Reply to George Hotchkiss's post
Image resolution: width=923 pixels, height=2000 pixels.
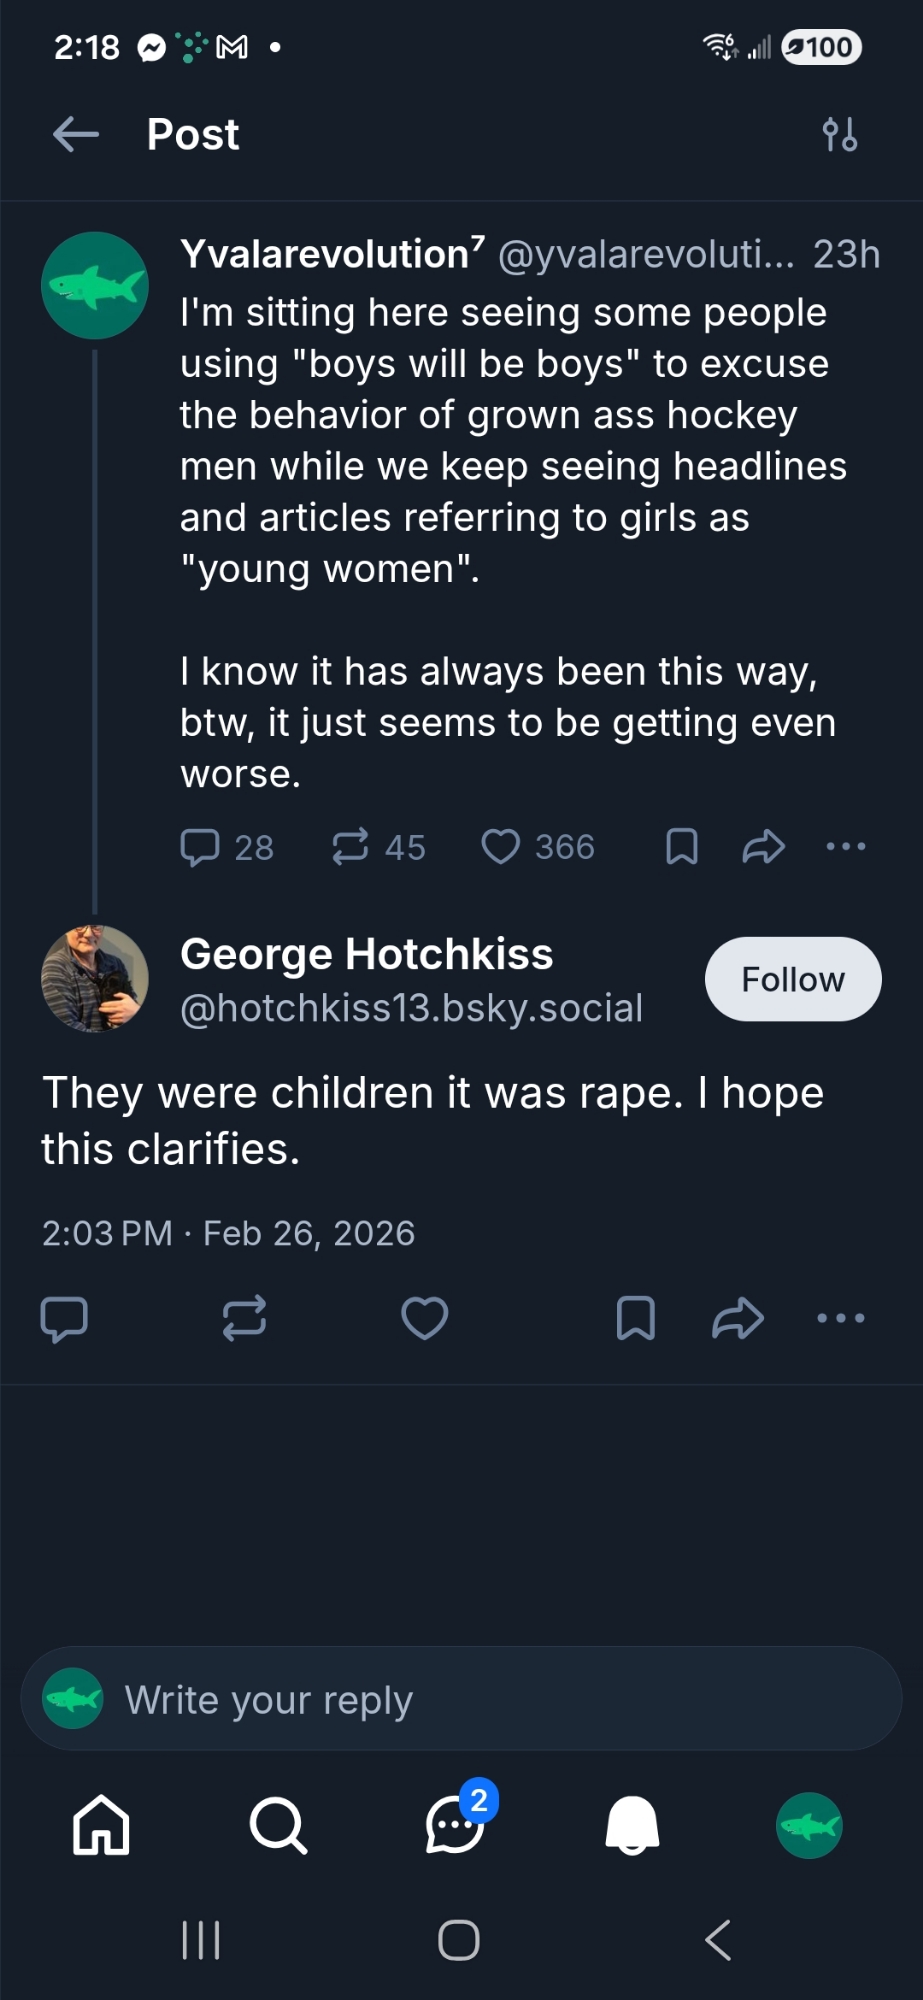[64, 1318]
